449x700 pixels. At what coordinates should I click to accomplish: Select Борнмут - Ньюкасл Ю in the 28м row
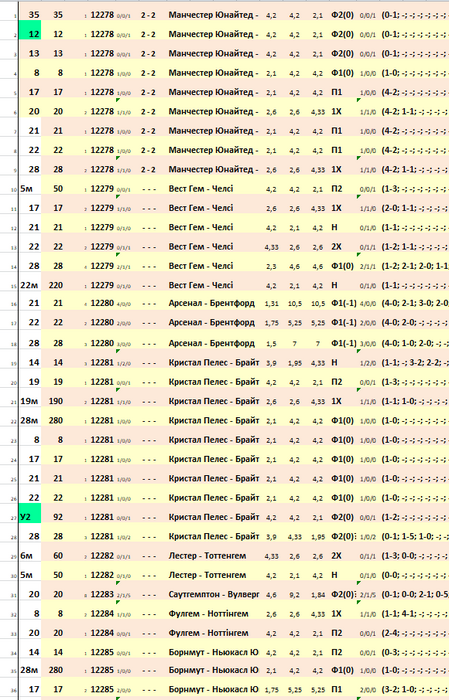[x=213, y=670]
